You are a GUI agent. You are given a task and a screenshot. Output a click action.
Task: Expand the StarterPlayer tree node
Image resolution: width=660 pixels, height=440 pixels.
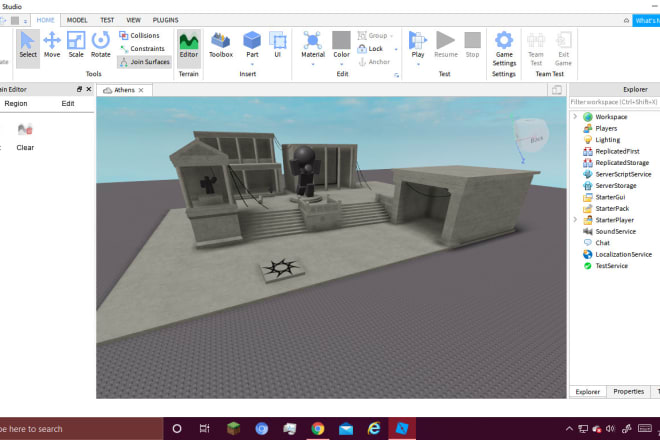pyautogui.click(x=575, y=220)
